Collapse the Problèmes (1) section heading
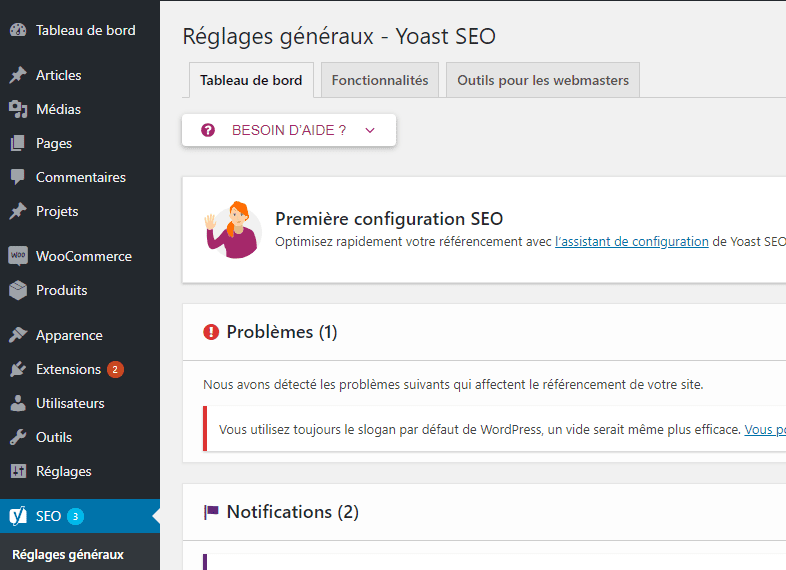Image resolution: width=786 pixels, height=570 pixels. point(282,332)
